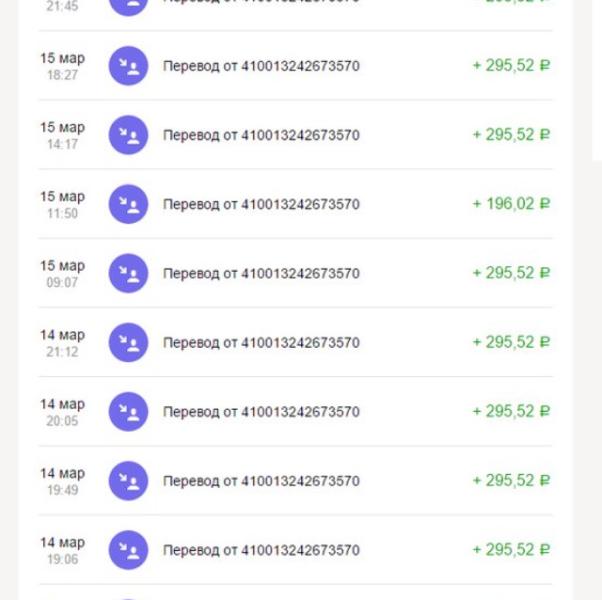Select the incoming transfer icon at 14:17
This screenshot has height=600, width=602.
tap(128, 135)
